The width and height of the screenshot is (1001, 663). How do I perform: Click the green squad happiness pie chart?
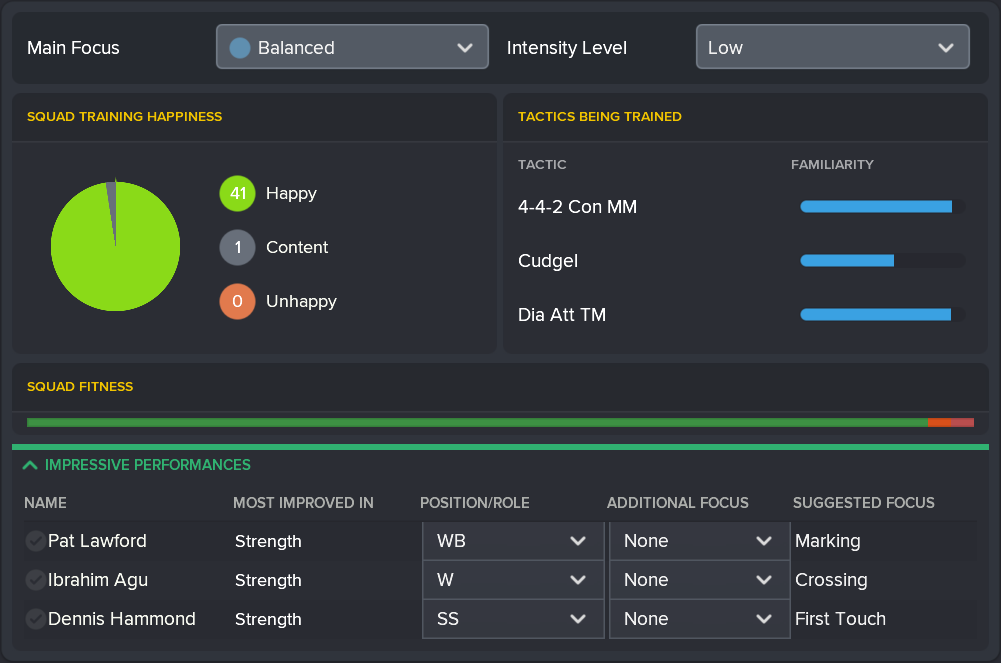pos(115,245)
